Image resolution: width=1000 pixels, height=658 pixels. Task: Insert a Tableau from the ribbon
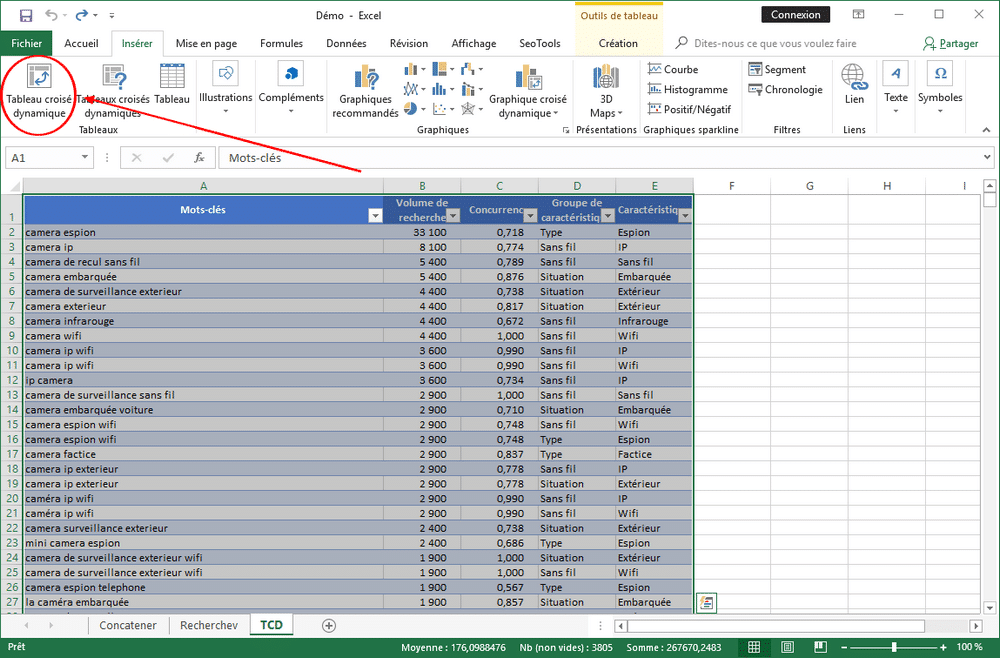point(172,84)
